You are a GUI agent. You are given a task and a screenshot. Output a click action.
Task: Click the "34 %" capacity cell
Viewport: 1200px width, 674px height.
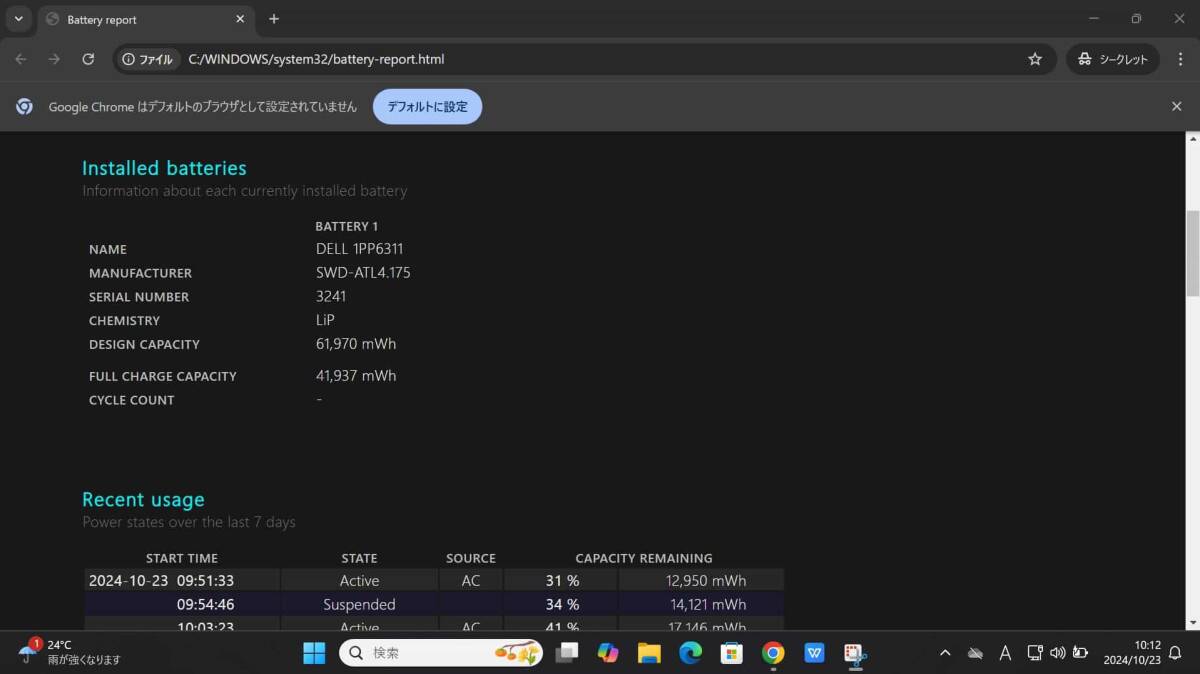pyautogui.click(x=562, y=604)
